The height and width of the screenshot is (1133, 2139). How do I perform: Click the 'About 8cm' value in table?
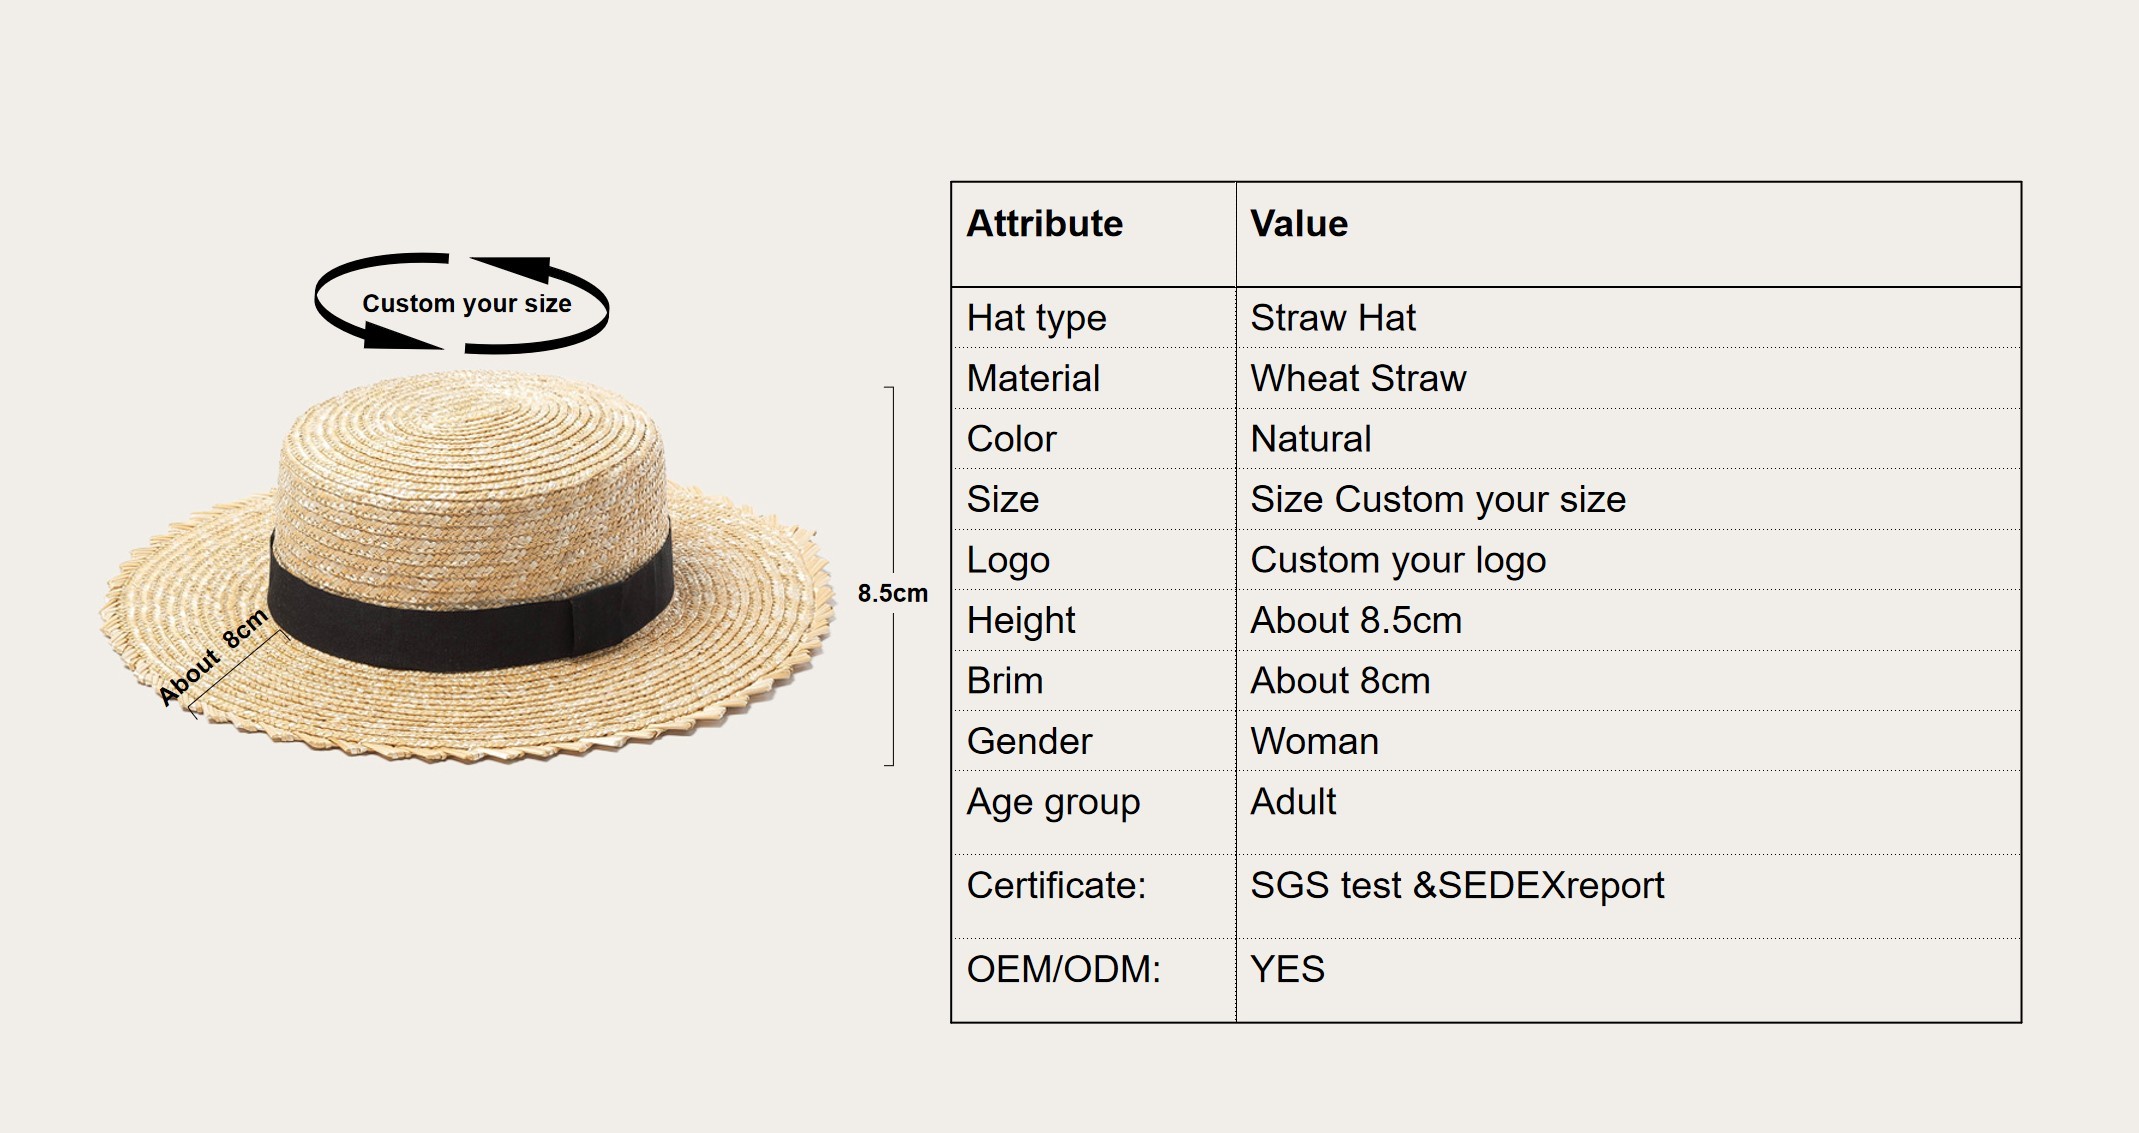[1628, 681]
